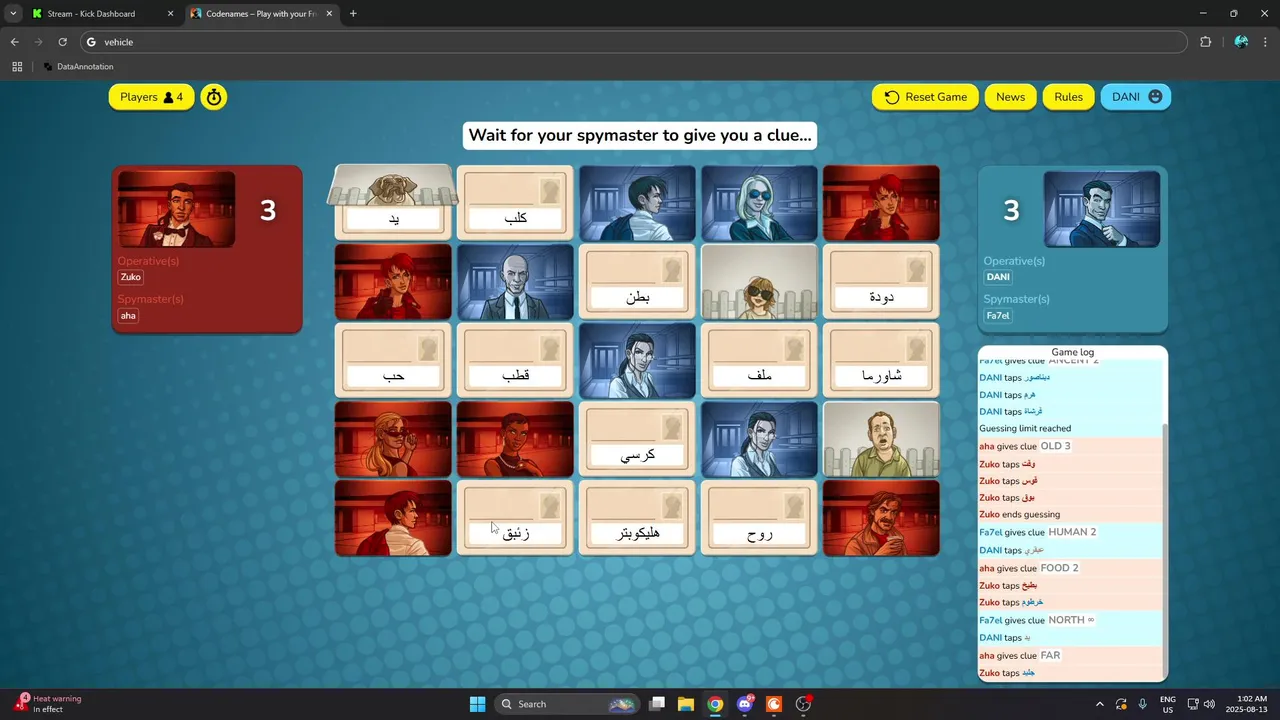Click the address bar showing vehicle
1280x720 pixels.
click(633, 42)
